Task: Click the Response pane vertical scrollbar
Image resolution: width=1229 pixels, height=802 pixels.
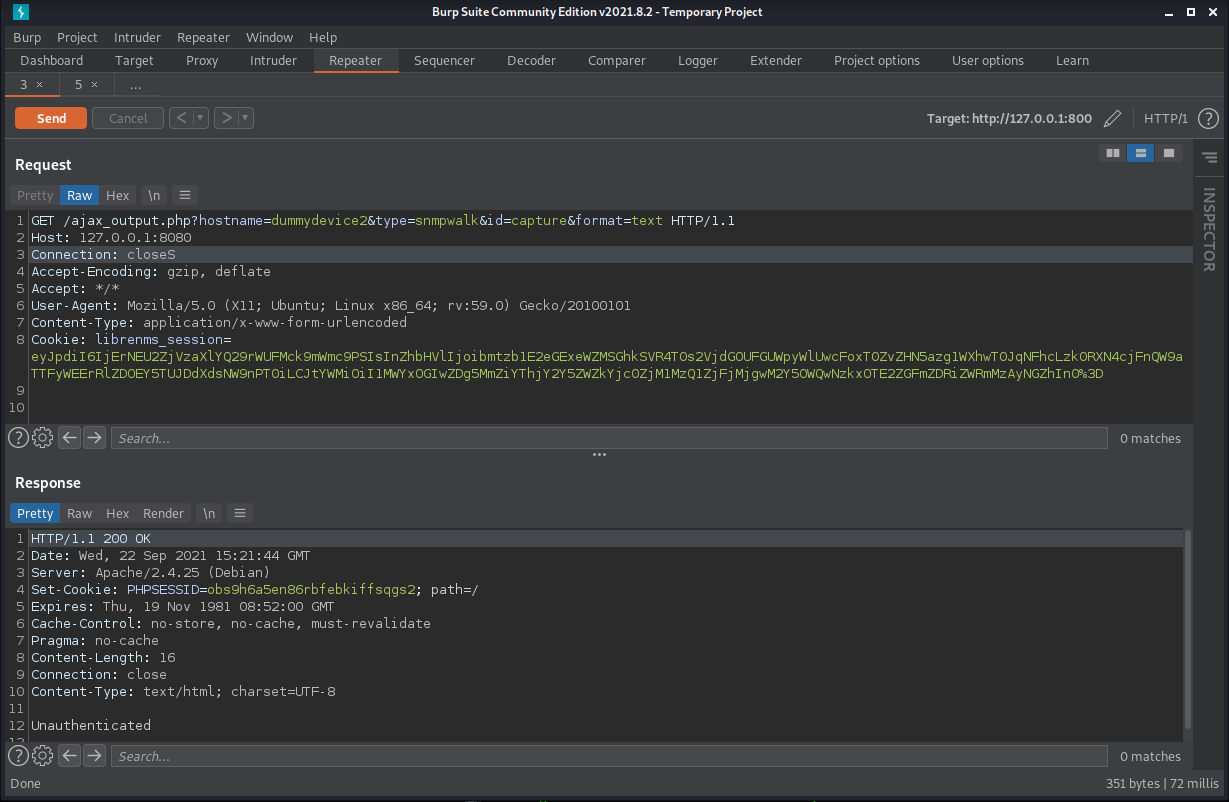Action: 1188,630
